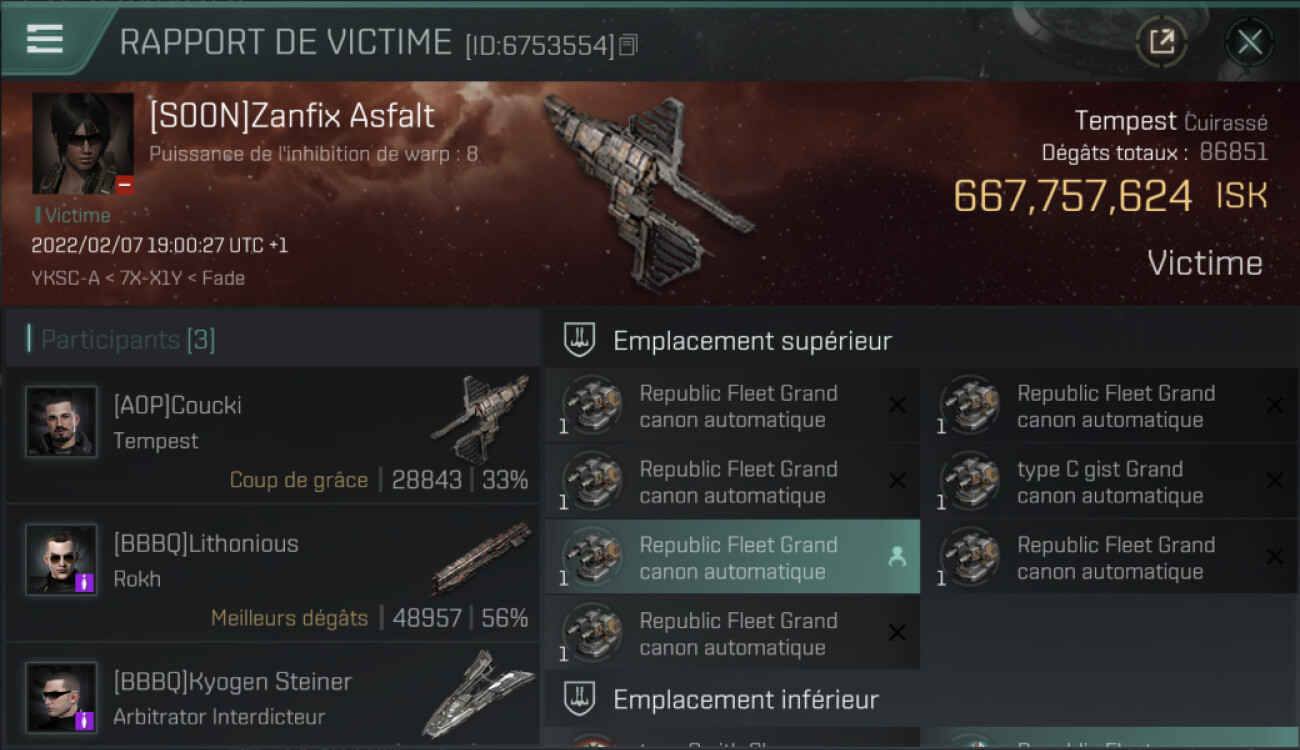1300x750 pixels.
Task: View Zanfix Asfalt's portrait
Action: (83, 143)
